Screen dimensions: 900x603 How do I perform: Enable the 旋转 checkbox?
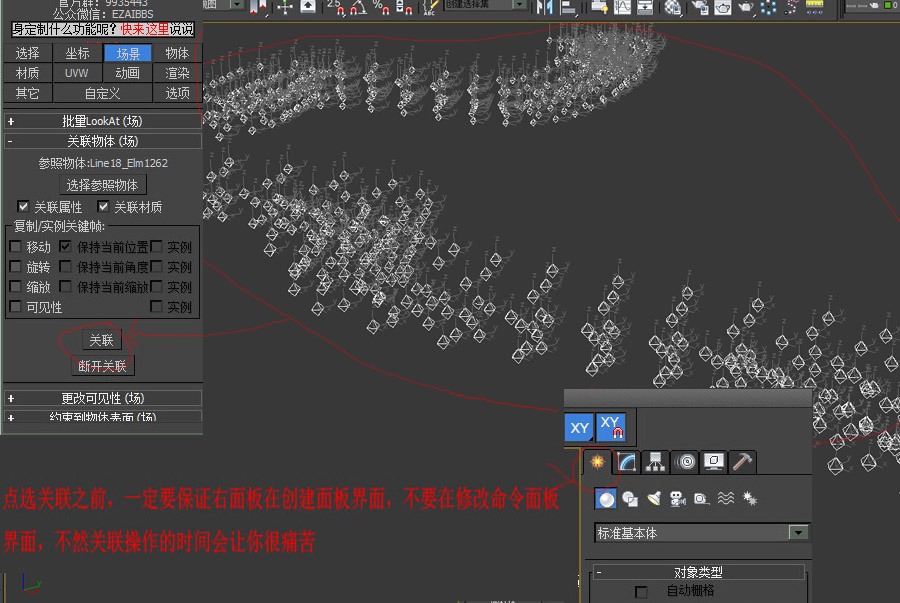(15, 267)
